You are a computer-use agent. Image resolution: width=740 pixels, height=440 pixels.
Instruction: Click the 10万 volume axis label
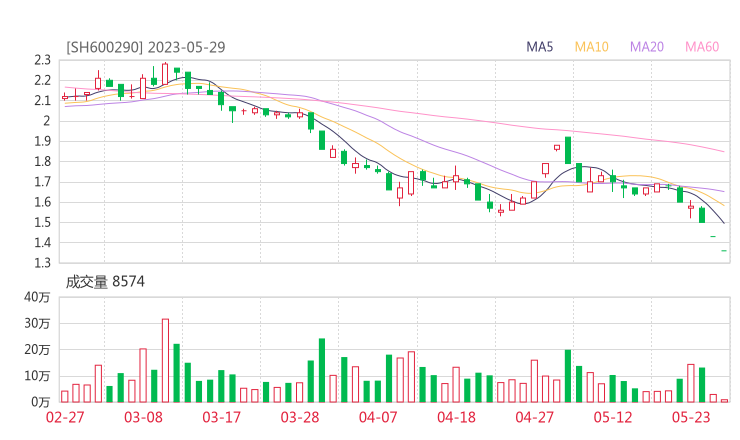[37, 376]
